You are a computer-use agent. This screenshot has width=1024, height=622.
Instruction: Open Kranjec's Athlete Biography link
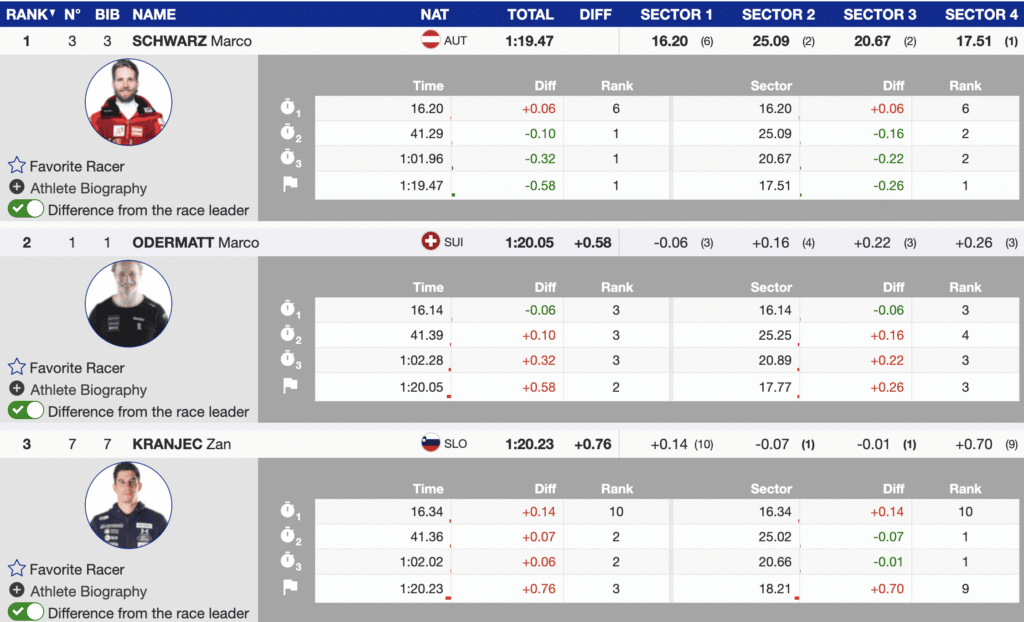[x=88, y=591]
